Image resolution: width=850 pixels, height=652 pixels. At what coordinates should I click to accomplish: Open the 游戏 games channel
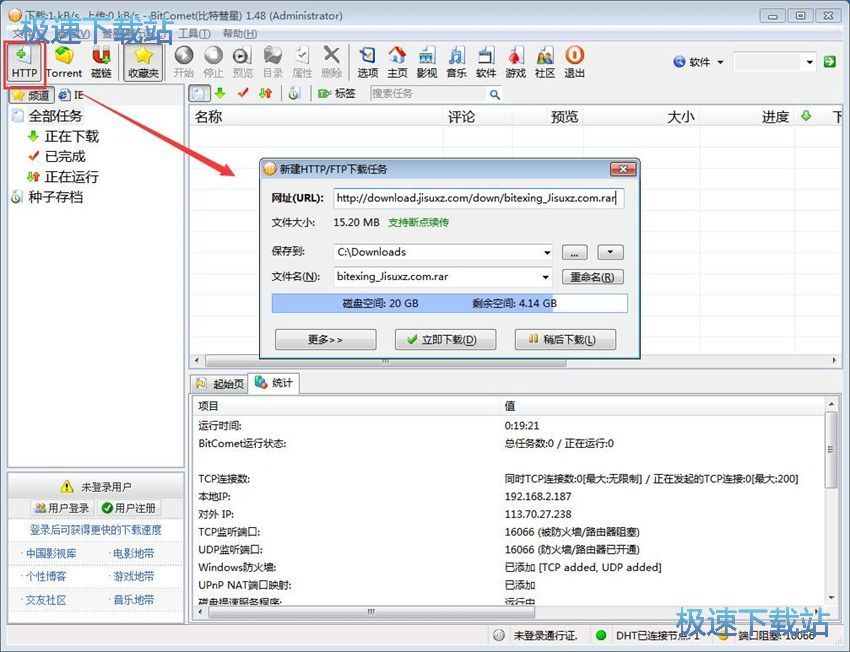tap(516, 62)
